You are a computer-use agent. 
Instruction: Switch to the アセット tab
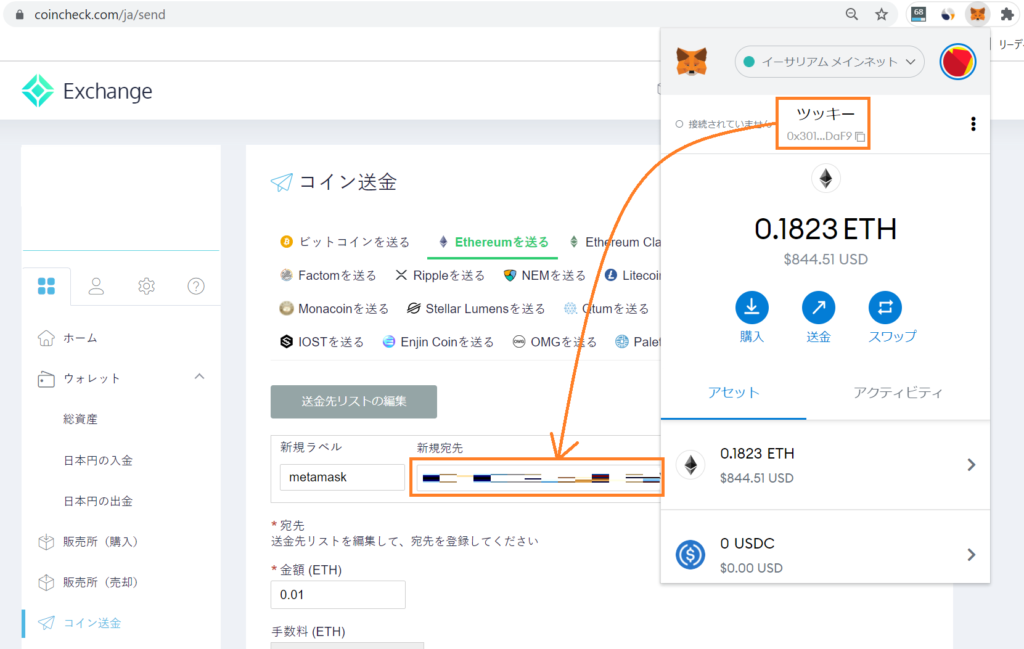pyautogui.click(x=733, y=392)
